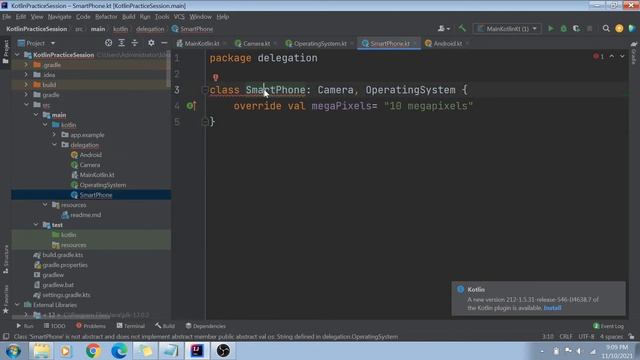640x360 pixels.
Task: Collapse External Libraries node
Action: click(17, 305)
